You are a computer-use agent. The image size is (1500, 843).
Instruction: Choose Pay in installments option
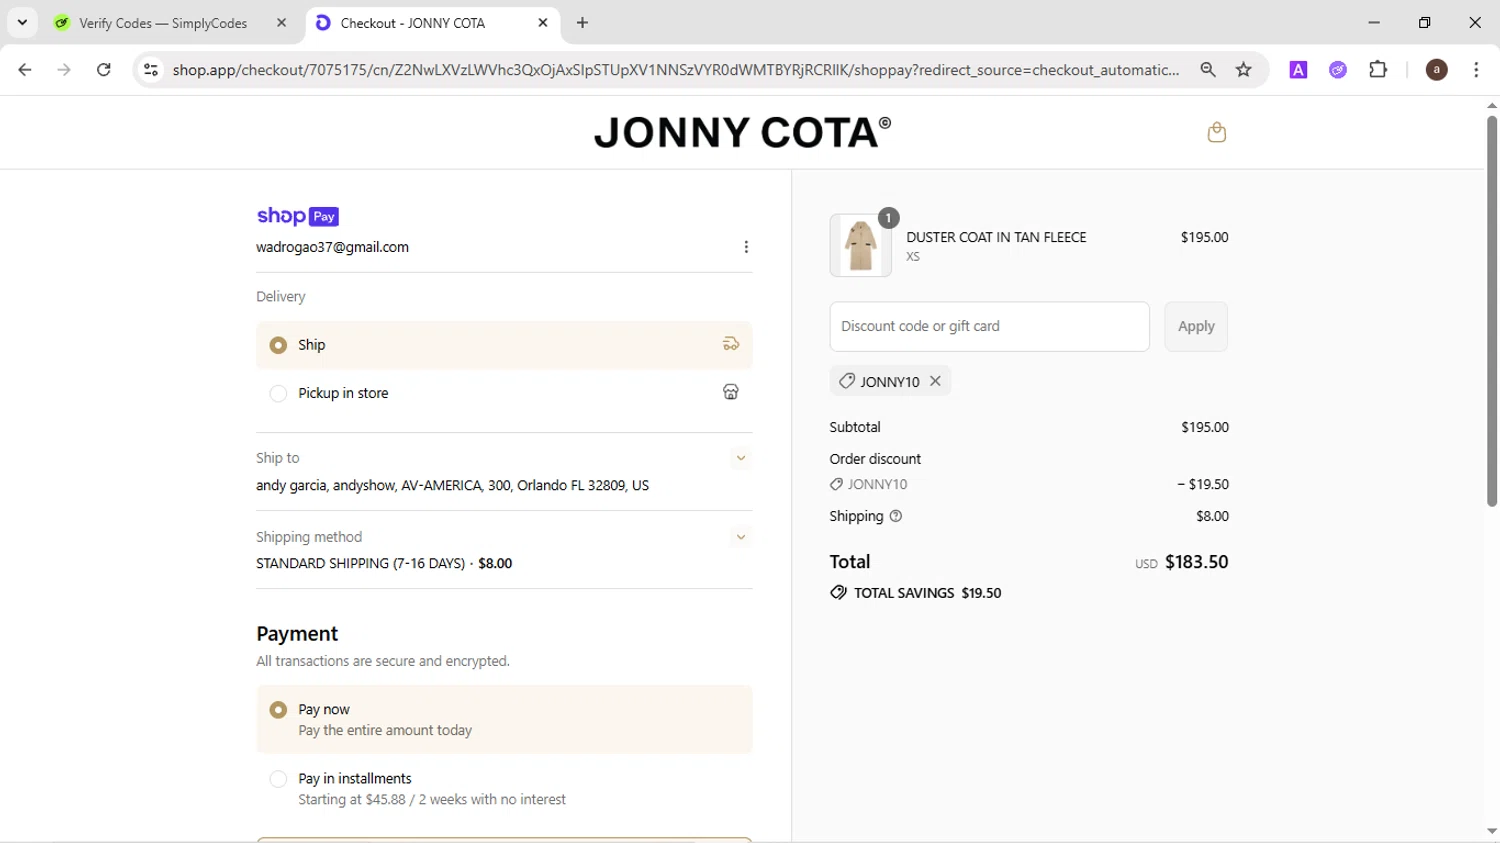click(504, 788)
